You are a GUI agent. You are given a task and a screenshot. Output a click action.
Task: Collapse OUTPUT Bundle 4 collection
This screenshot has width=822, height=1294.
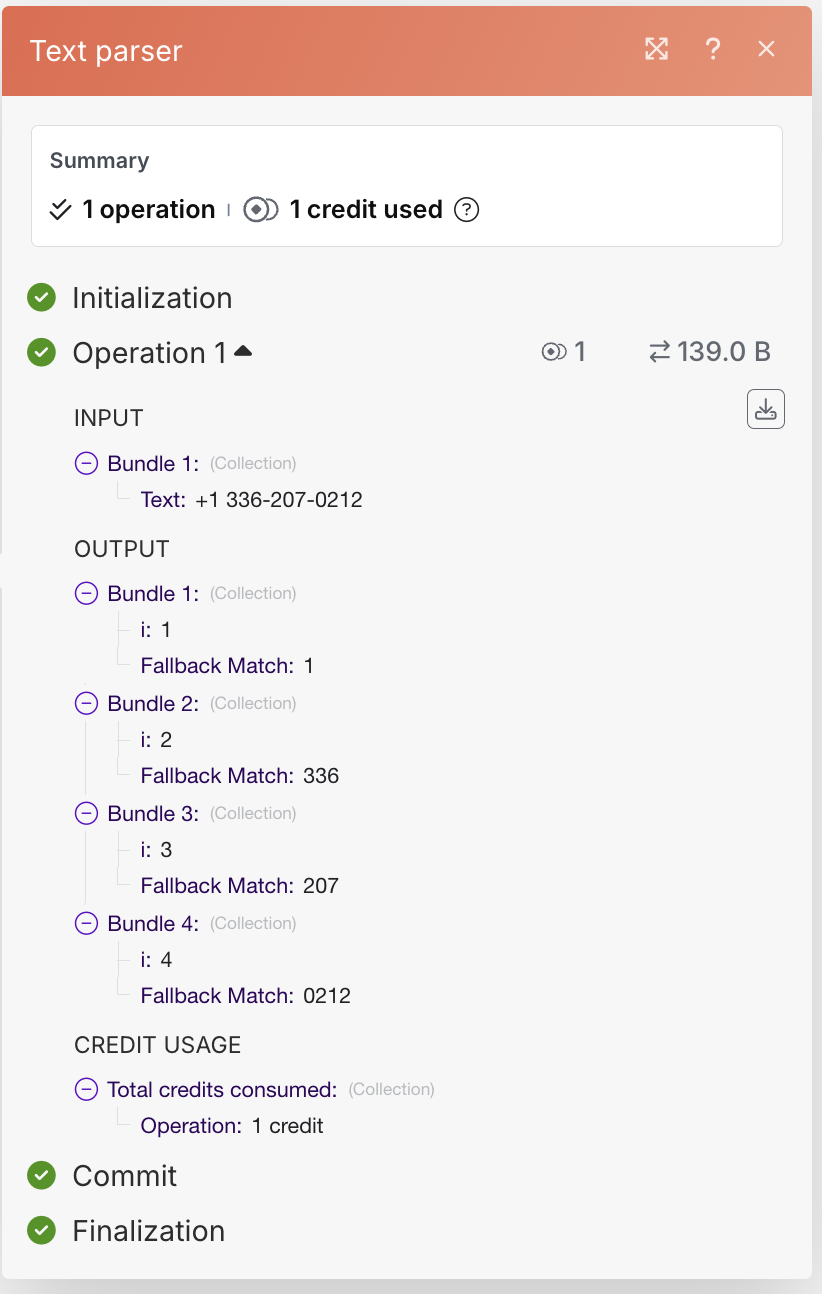tap(87, 923)
